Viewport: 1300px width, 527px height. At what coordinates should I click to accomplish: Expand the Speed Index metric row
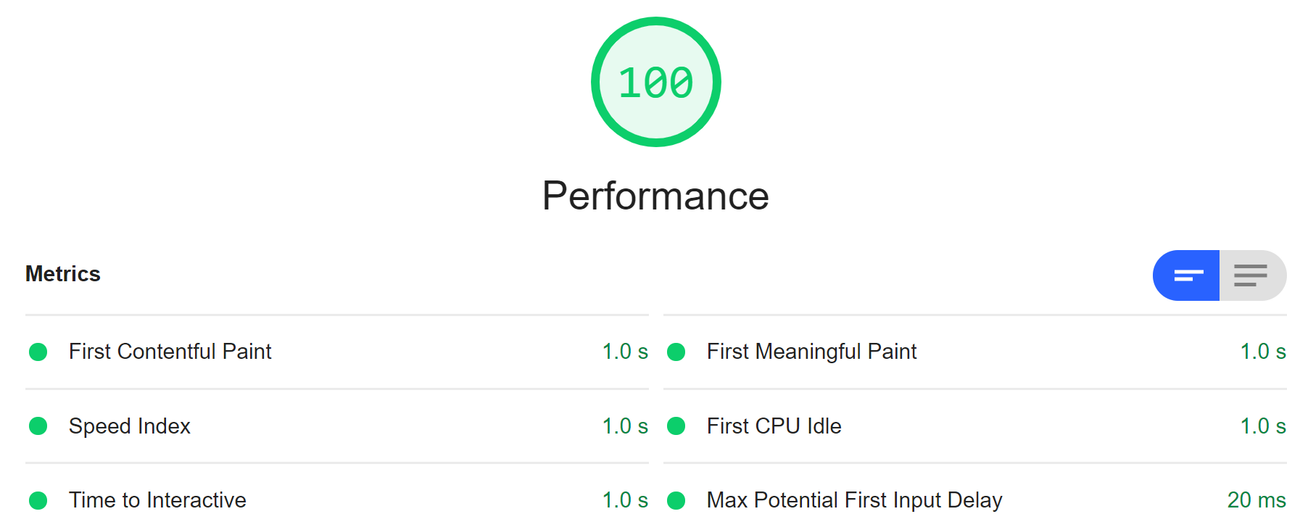[129, 426]
